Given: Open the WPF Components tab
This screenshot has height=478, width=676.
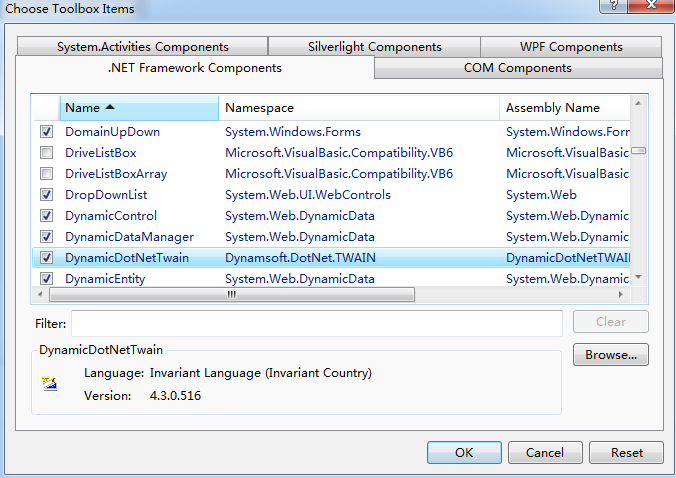Looking at the screenshot, I should [570, 47].
